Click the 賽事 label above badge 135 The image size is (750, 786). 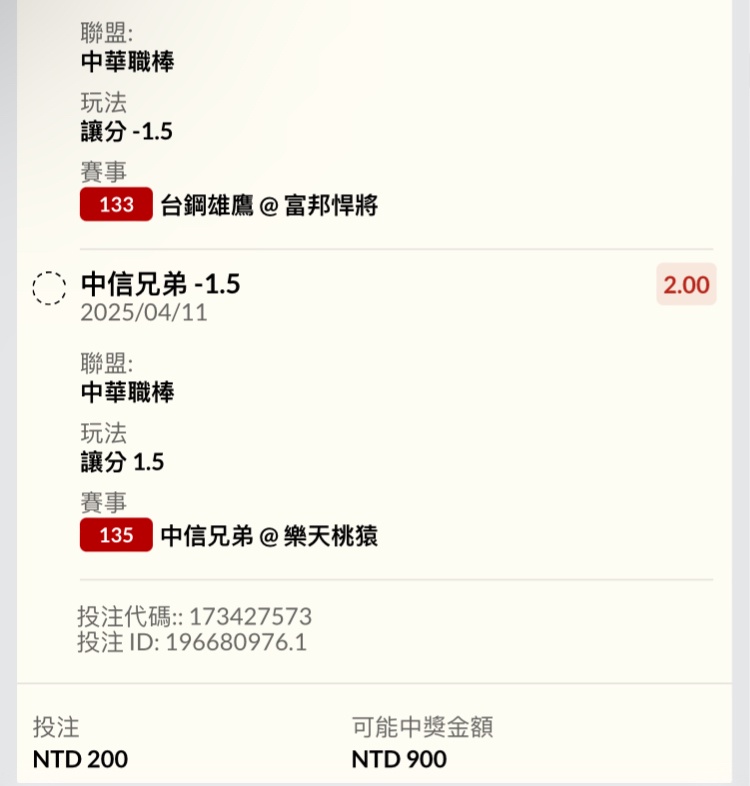pyautogui.click(x=103, y=503)
